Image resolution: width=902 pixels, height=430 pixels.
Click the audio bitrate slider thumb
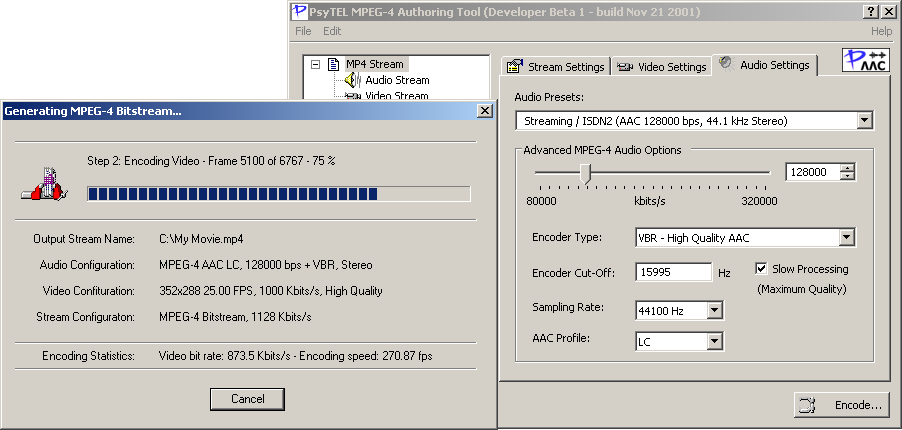(x=586, y=173)
